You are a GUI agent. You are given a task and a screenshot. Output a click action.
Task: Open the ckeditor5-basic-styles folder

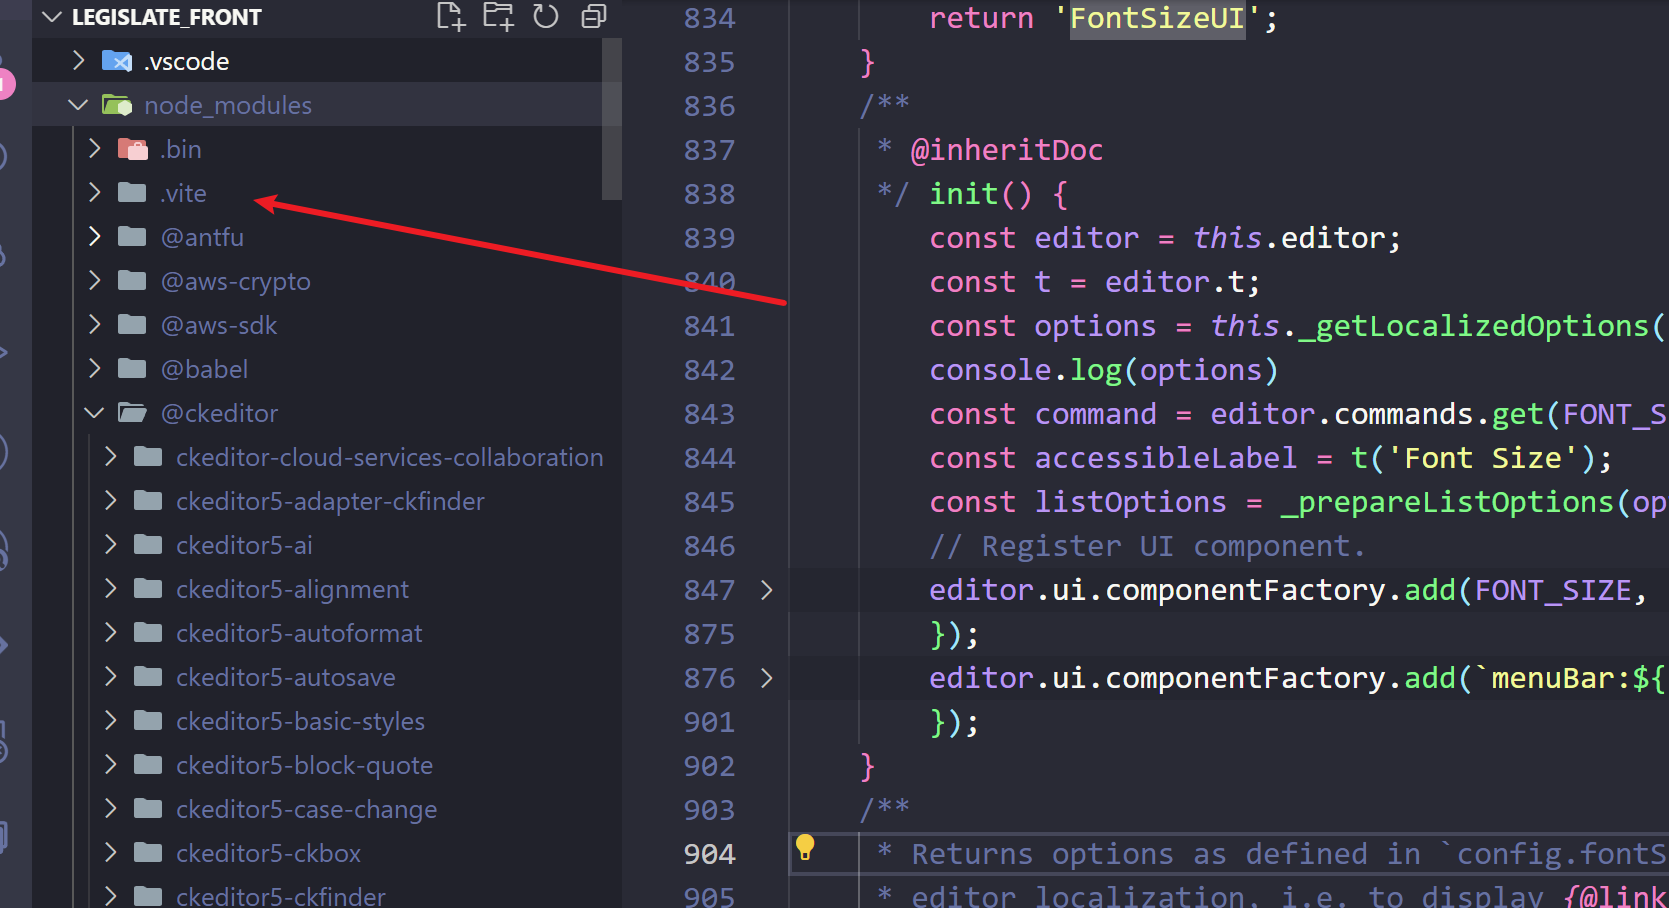coord(300,721)
